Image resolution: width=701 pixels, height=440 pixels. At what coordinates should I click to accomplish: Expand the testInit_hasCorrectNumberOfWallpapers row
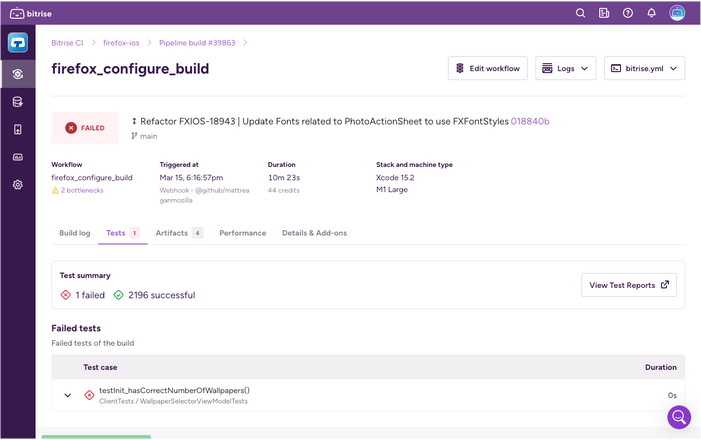68,395
